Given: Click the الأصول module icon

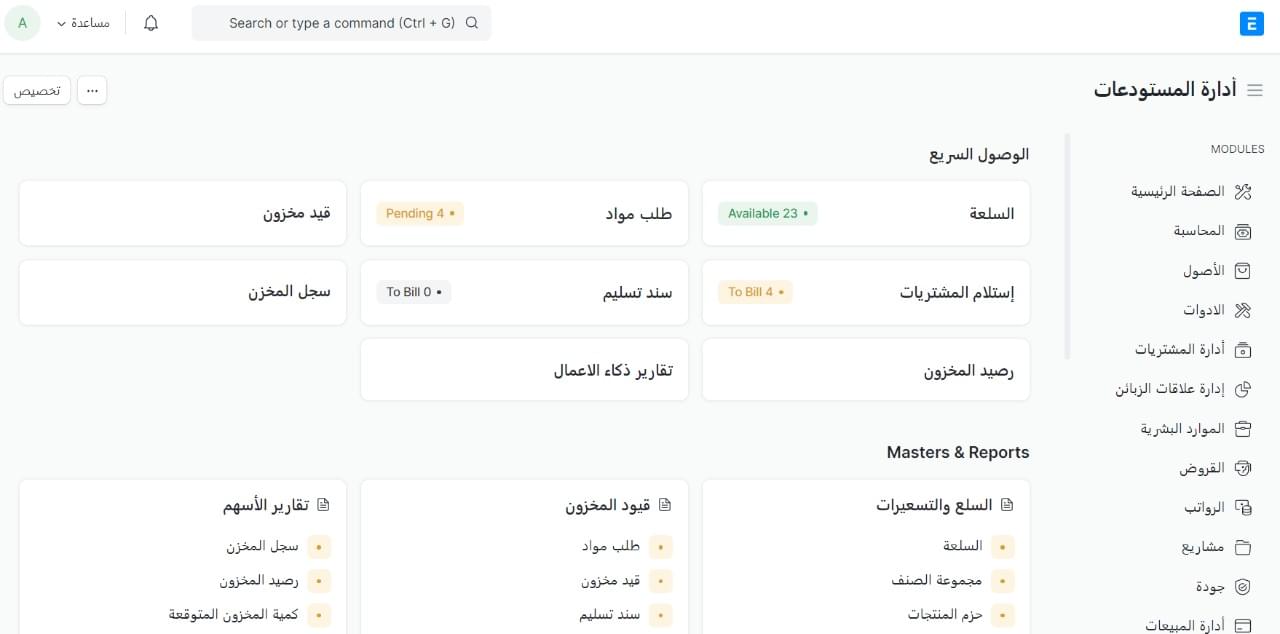Looking at the screenshot, I should [x=1243, y=270].
